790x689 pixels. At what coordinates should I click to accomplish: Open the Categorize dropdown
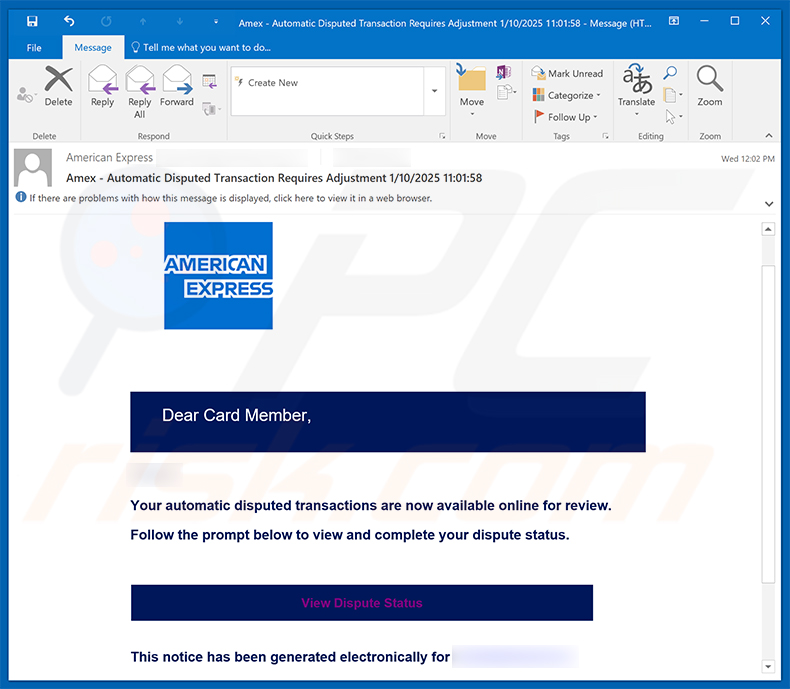click(x=567, y=95)
